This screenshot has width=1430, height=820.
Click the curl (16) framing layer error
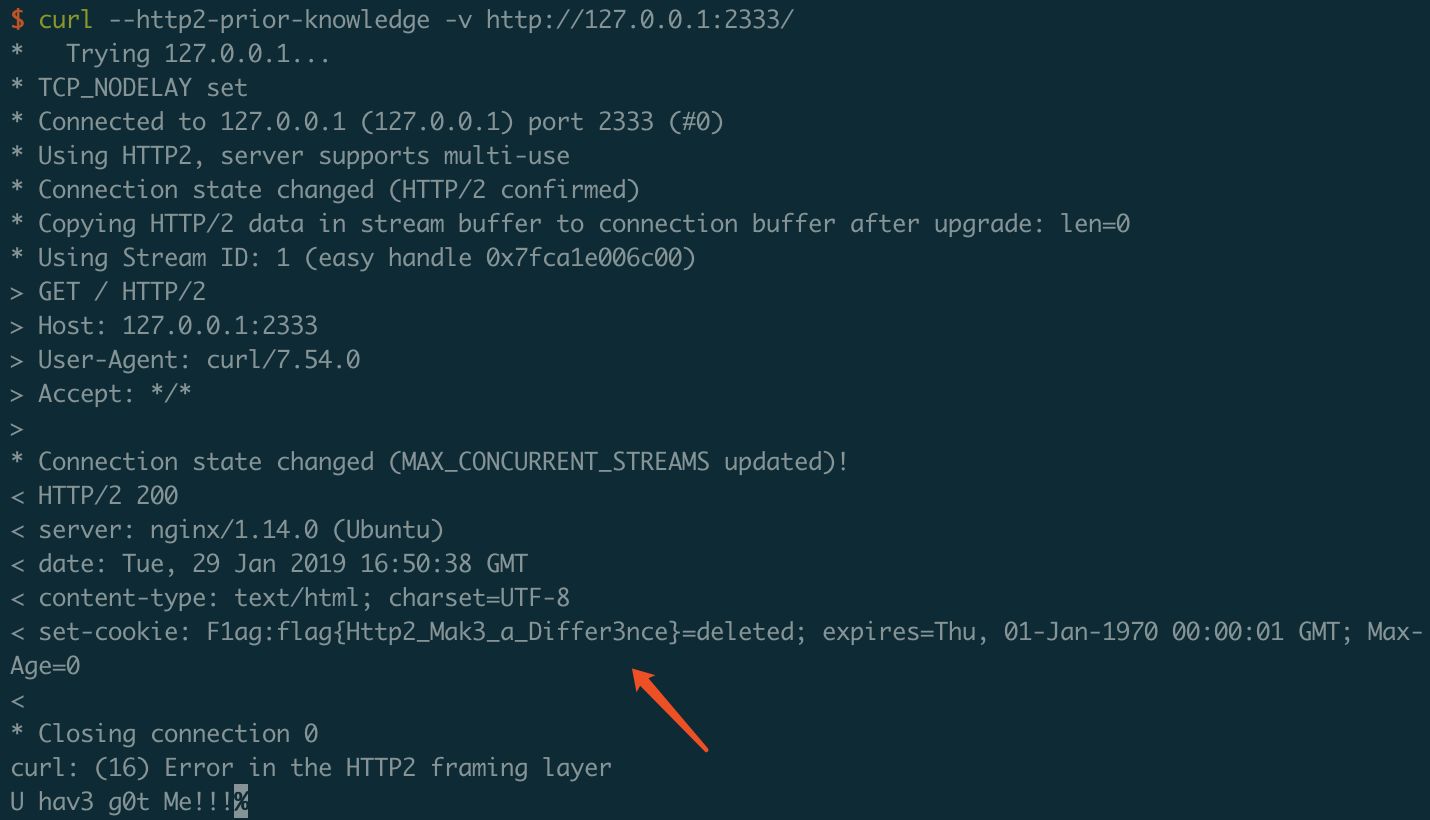click(x=311, y=768)
